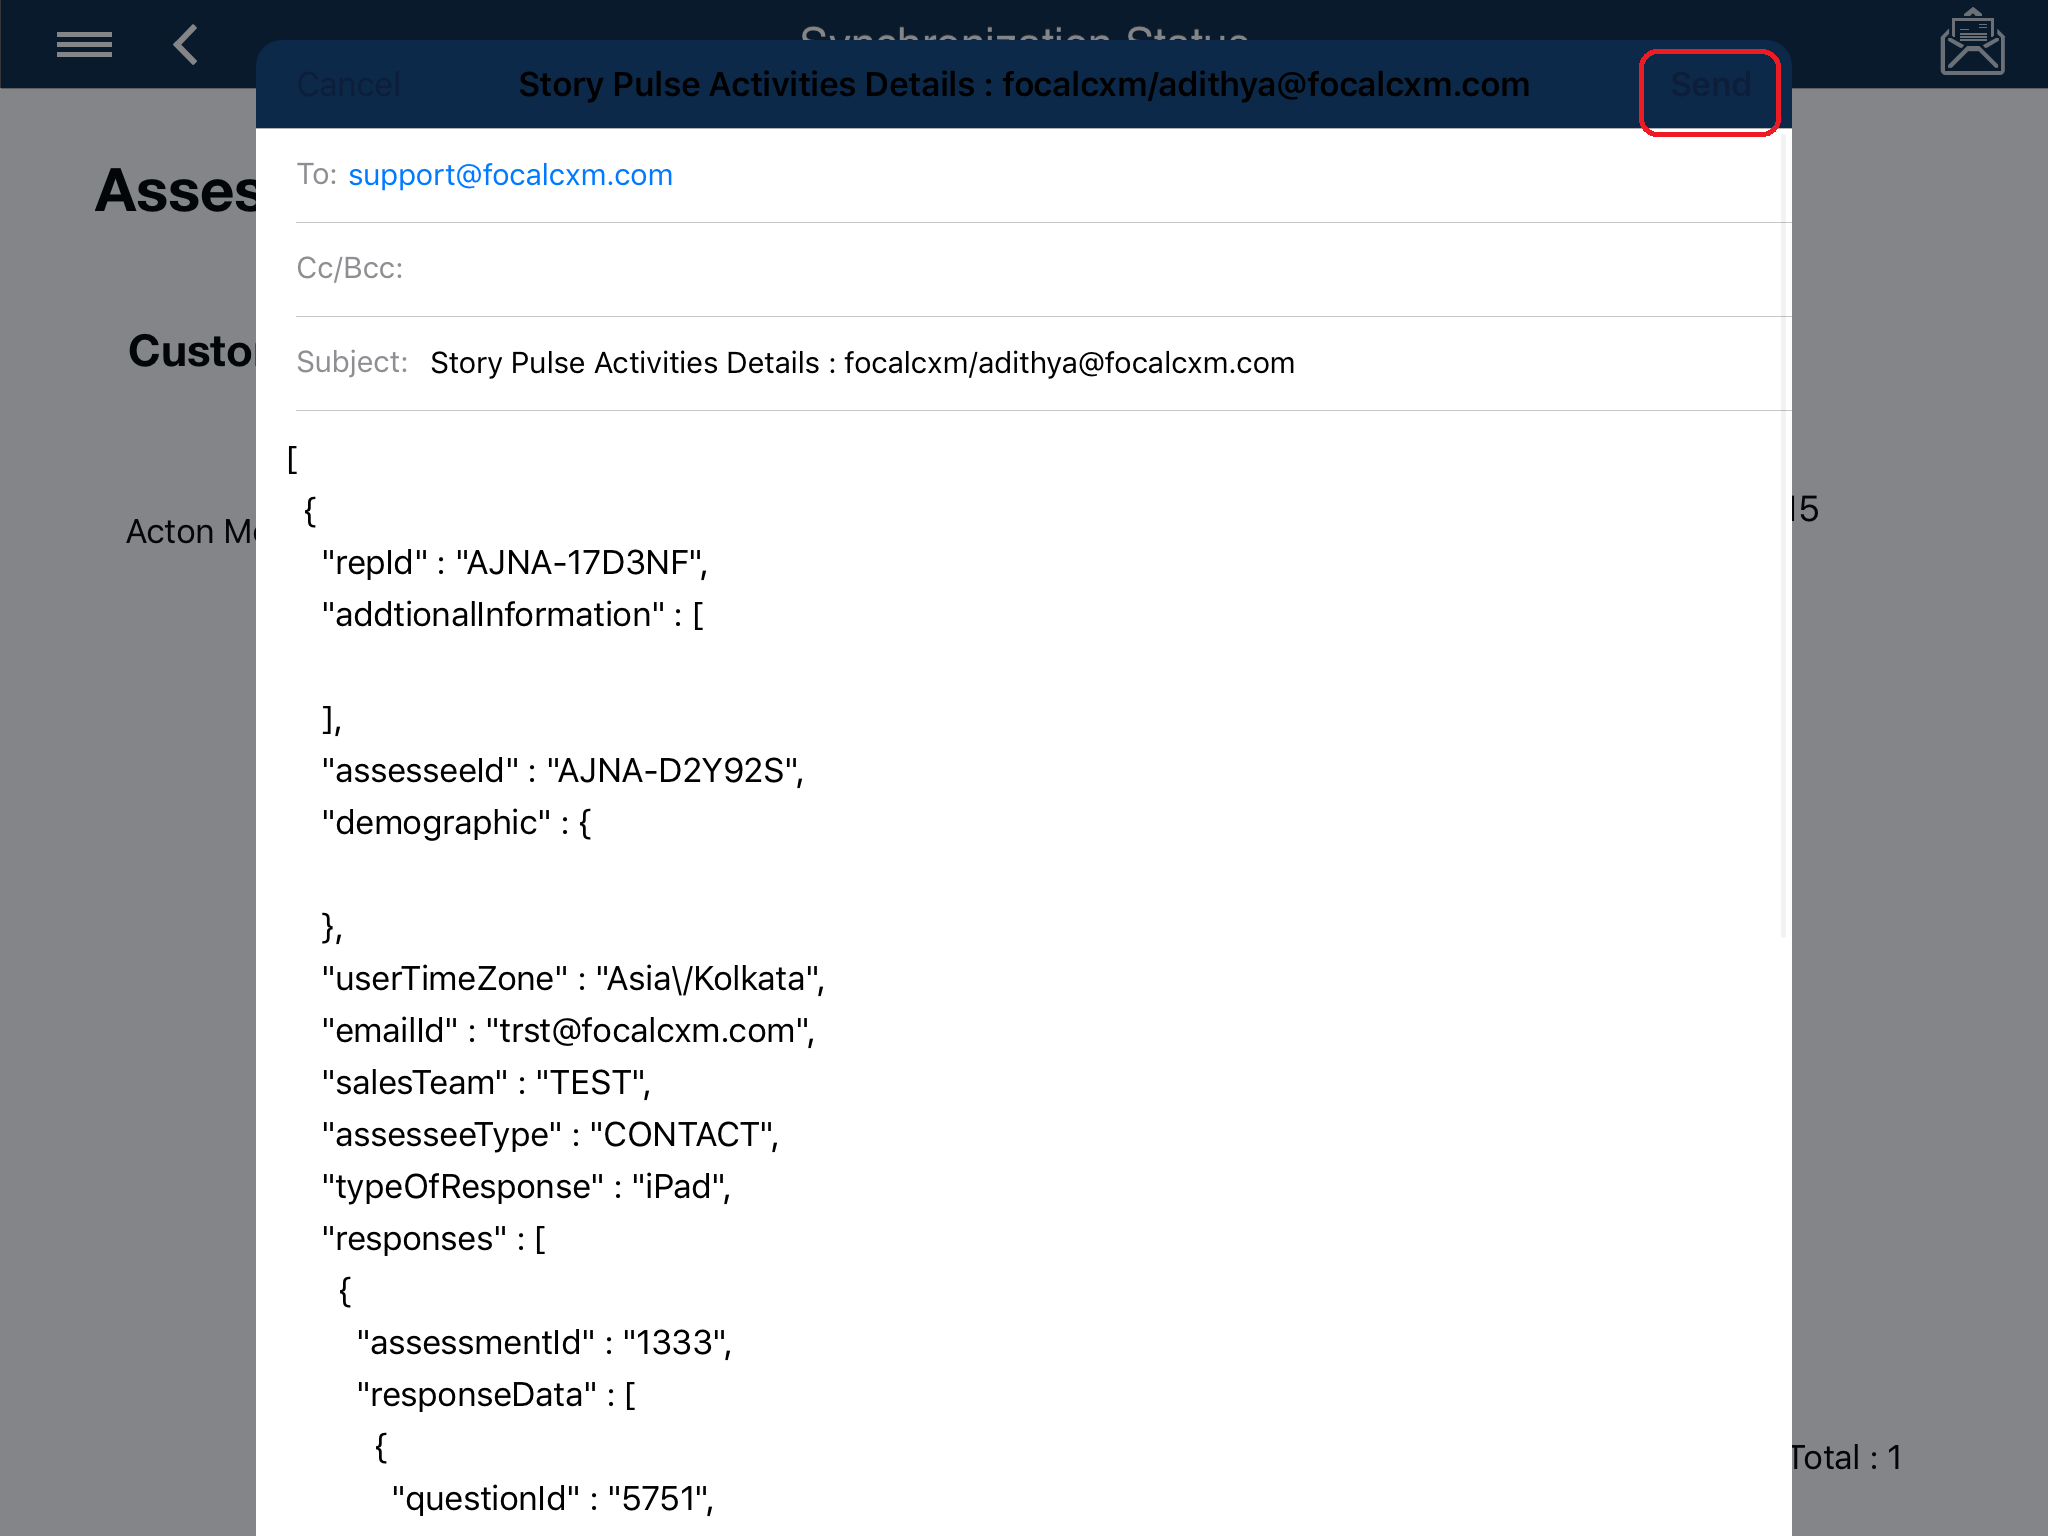Click the assesseeId value in body
The width and height of the screenshot is (2048, 1536).
(x=674, y=771)
